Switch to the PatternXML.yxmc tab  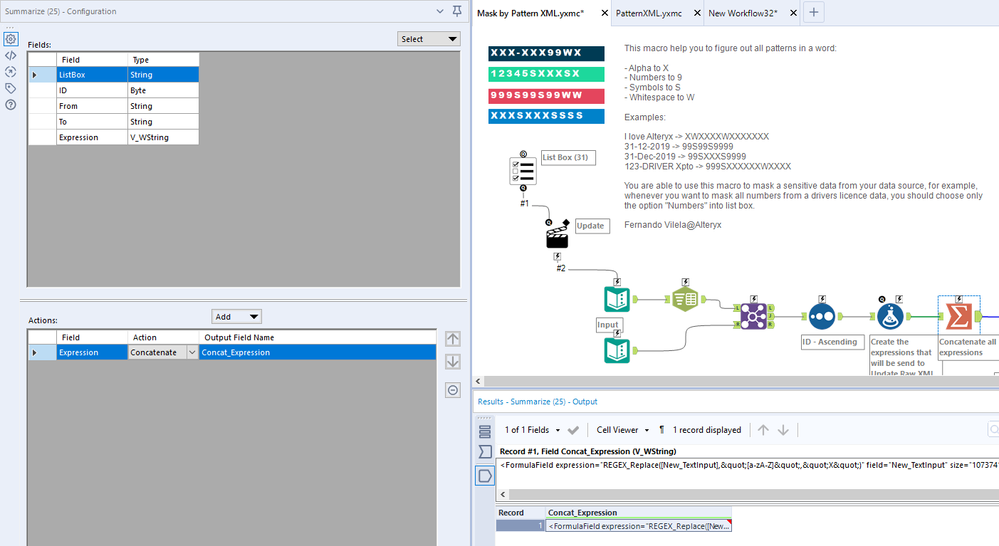tap(649, 13)
